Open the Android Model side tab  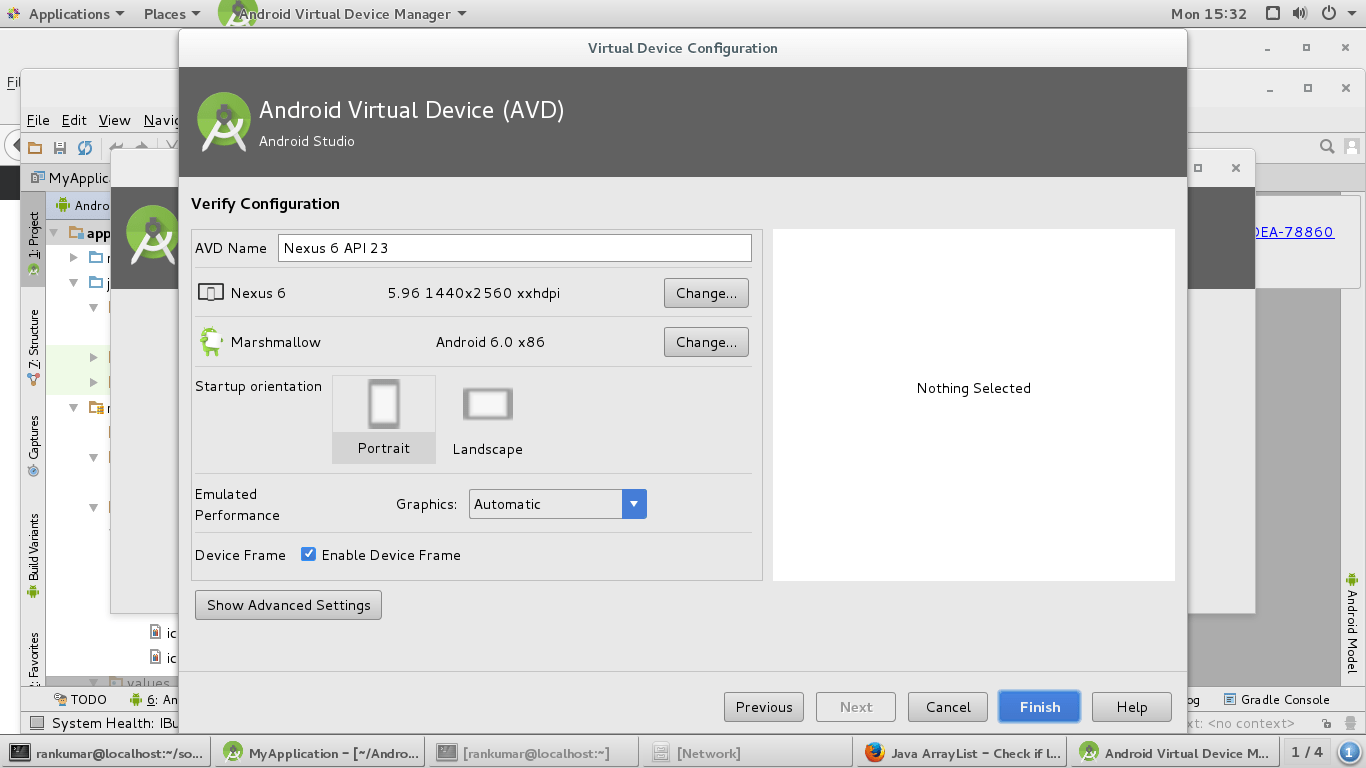click(x=1352, y=623)
